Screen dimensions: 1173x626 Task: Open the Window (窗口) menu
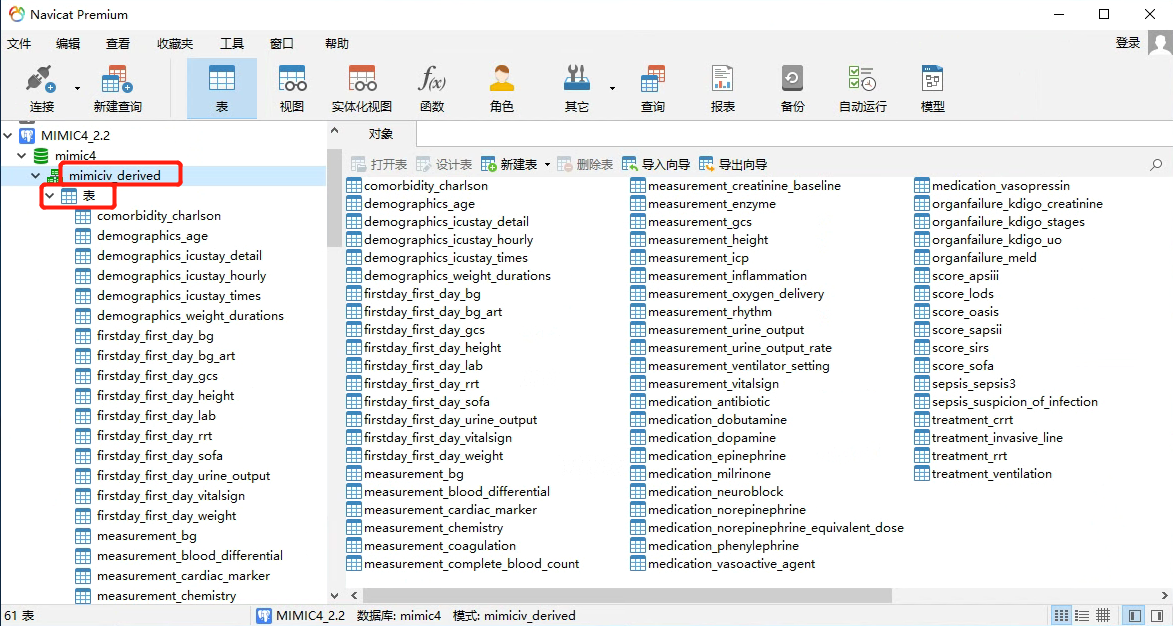281,44
